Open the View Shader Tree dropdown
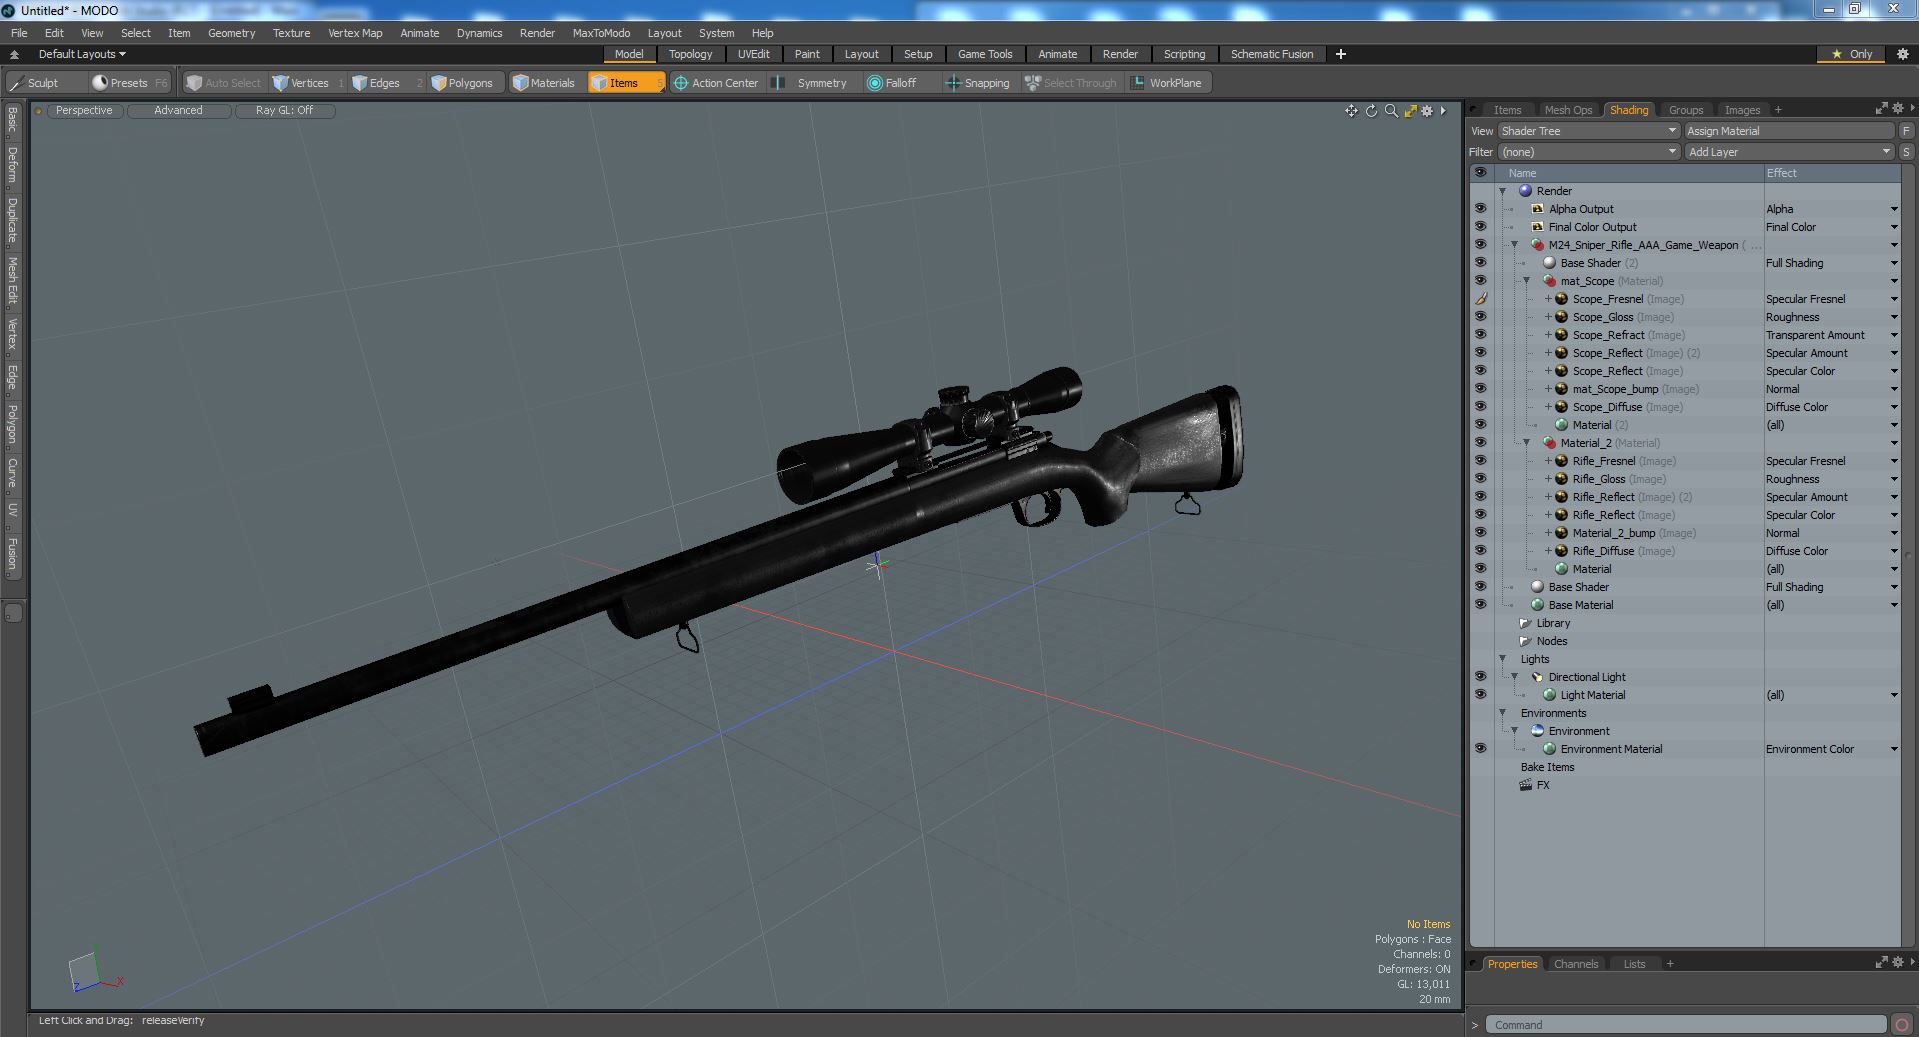The image size is (1919, 1037). (x=1588, y=131)
